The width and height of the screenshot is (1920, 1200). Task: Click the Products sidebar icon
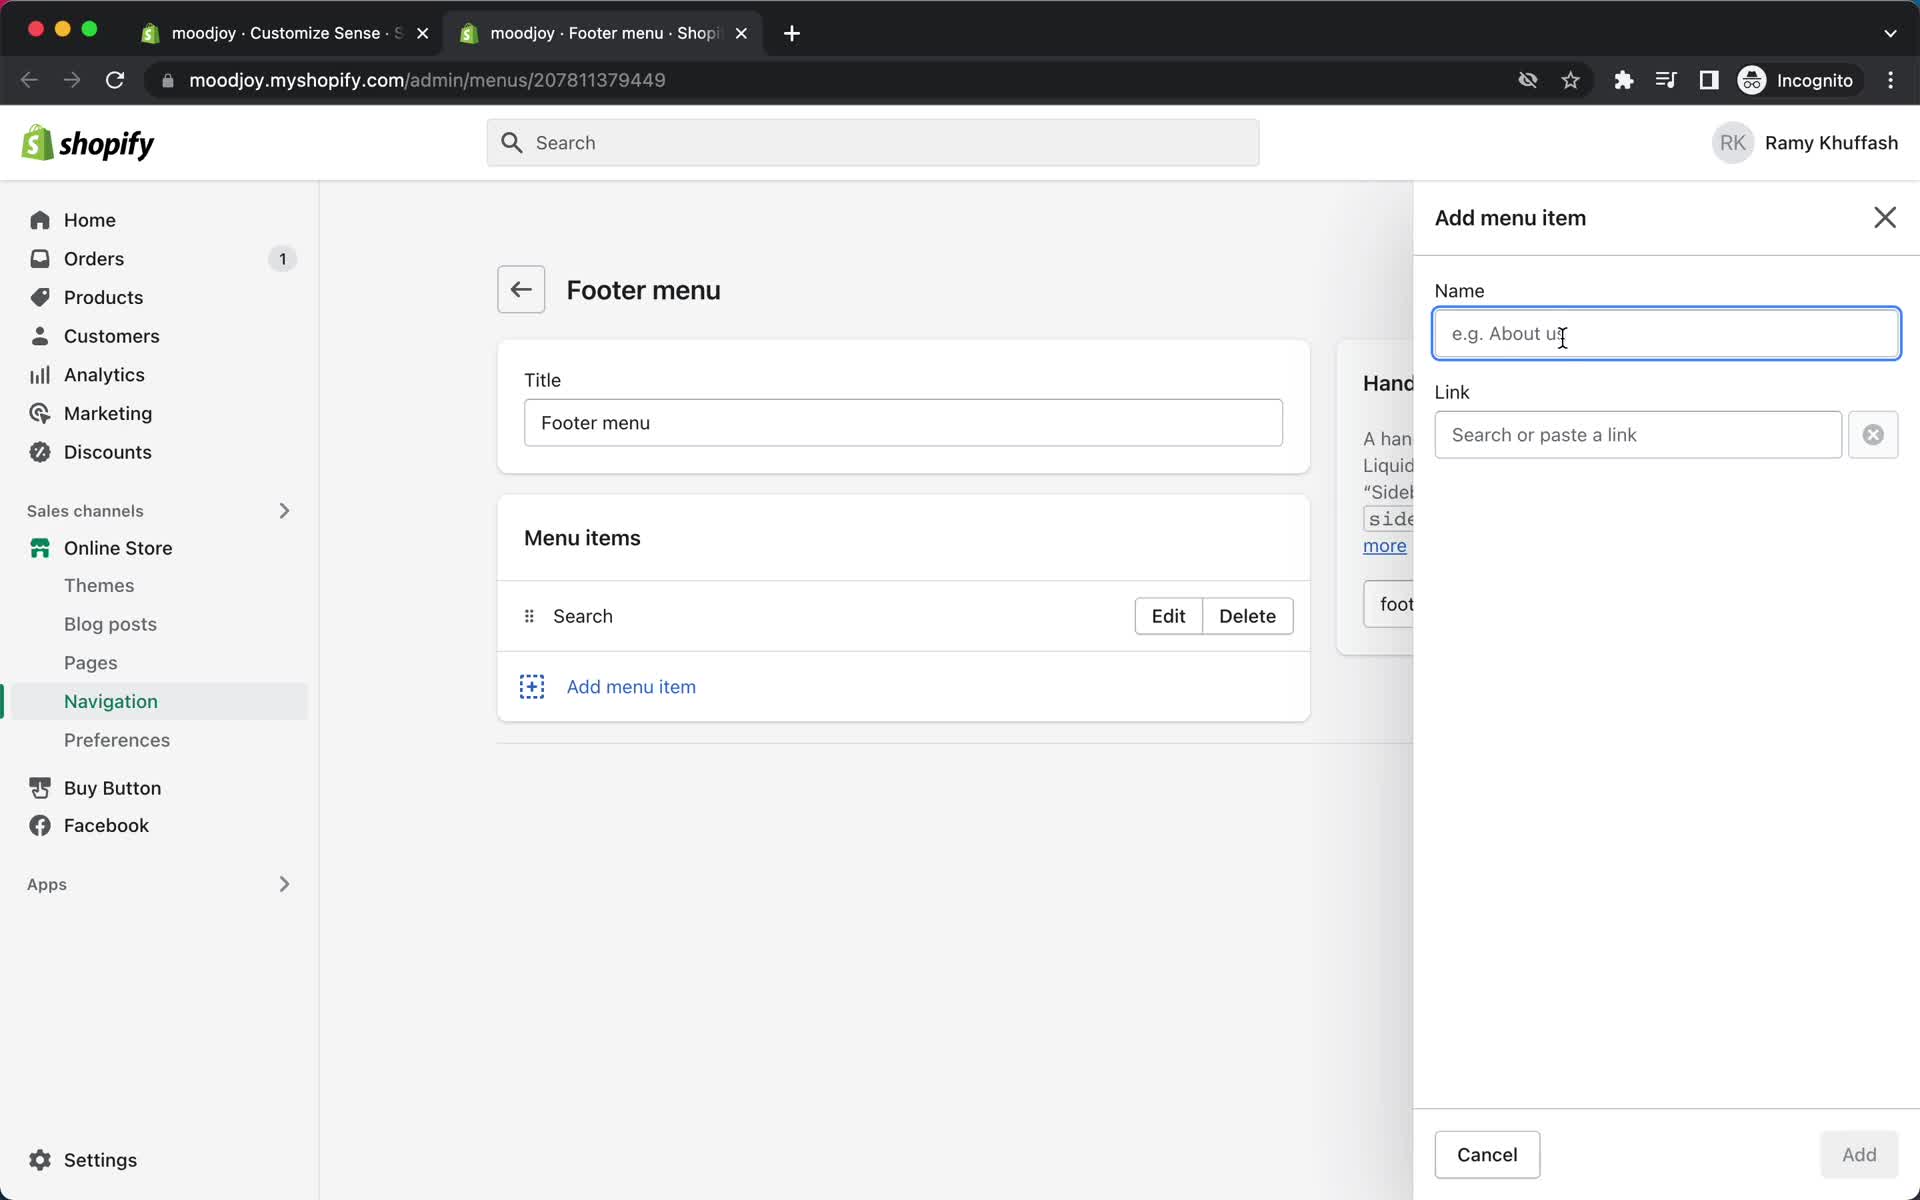(36, 297)
